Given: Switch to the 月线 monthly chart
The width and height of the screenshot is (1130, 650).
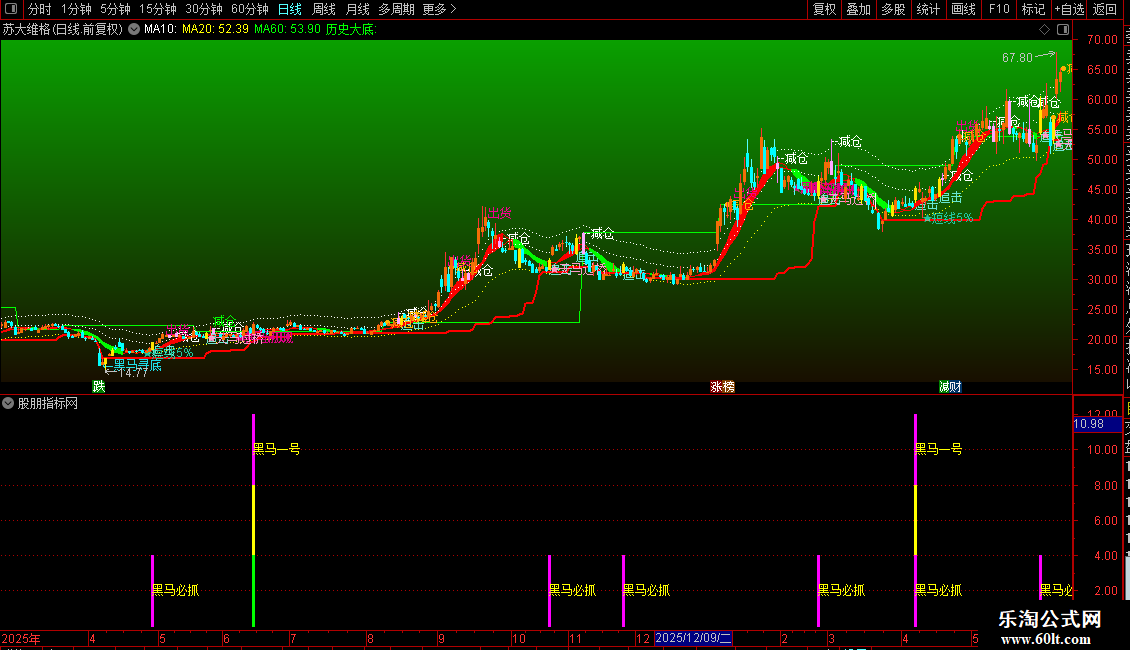Looking at the screenshot, I should (x=357, y=9).
